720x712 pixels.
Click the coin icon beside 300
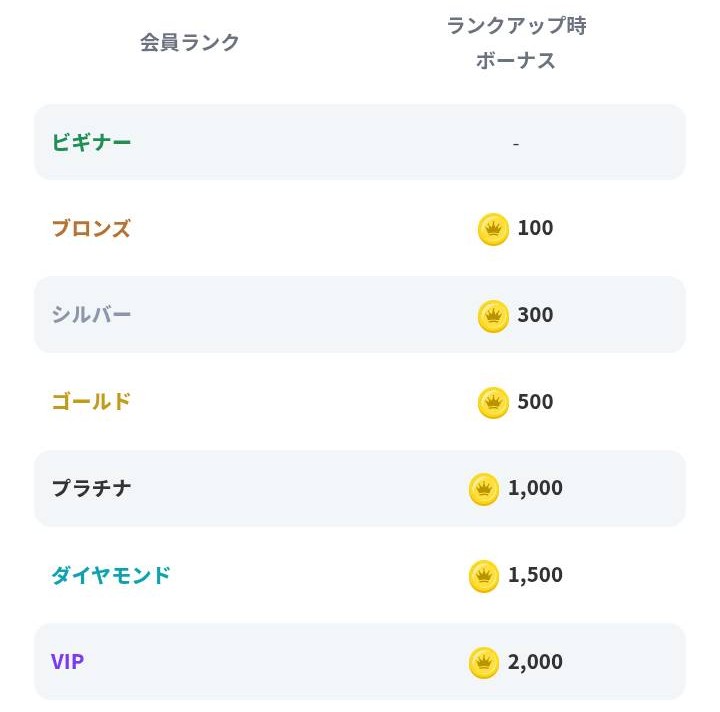(493, 316)
